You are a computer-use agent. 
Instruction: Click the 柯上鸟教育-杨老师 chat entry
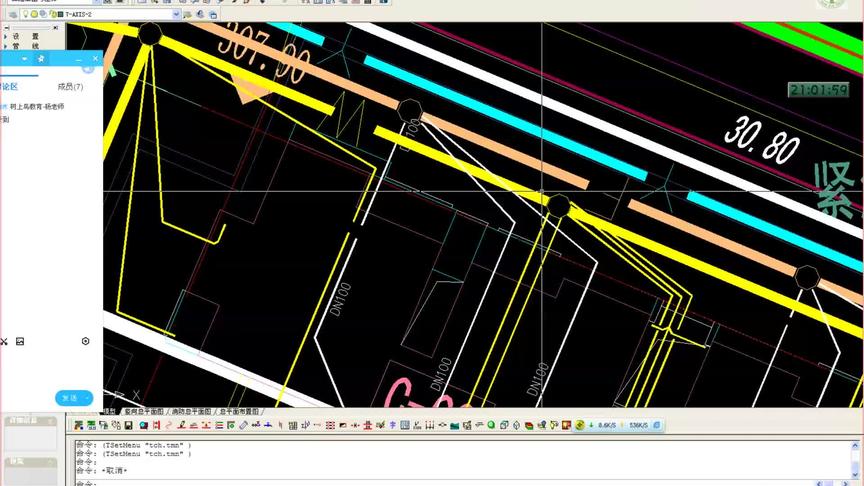click(x=36, y=106)
